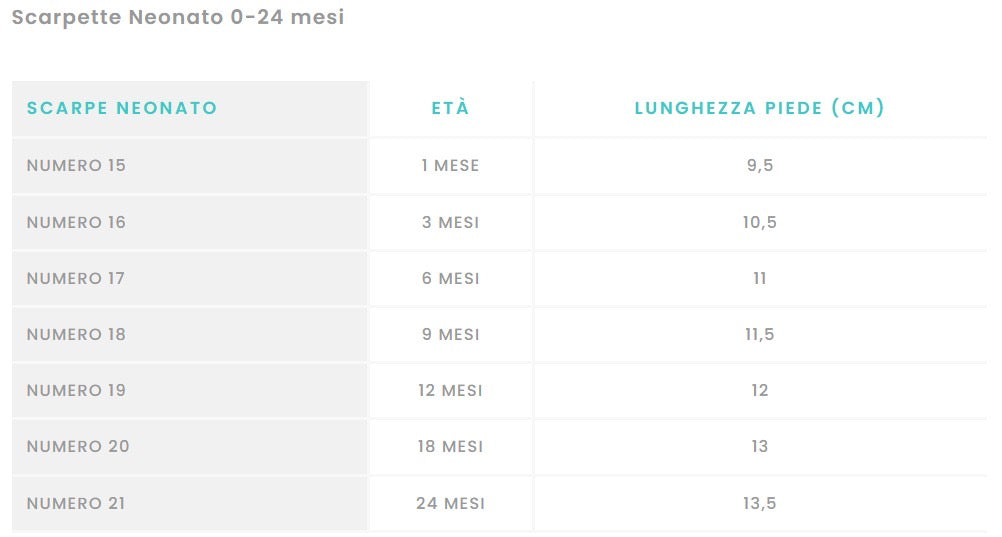Click the 10,5 foot length value
Screen dimensions: 1002x537
[760, 222]
